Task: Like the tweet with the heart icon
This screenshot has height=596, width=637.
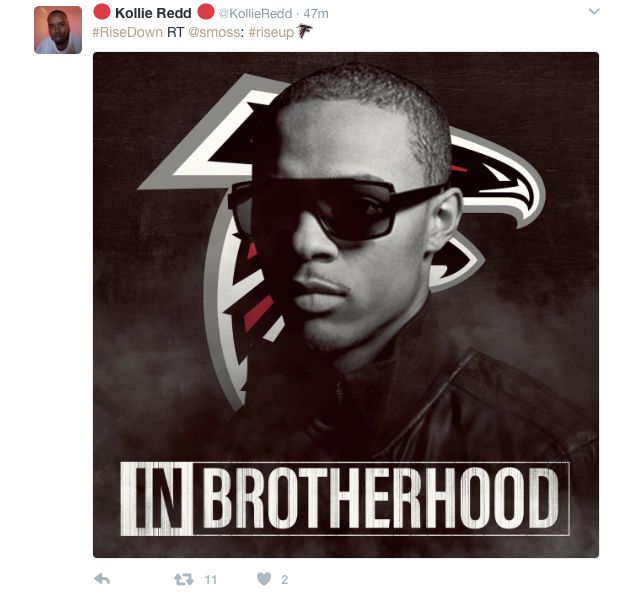Action: point(264,579)
